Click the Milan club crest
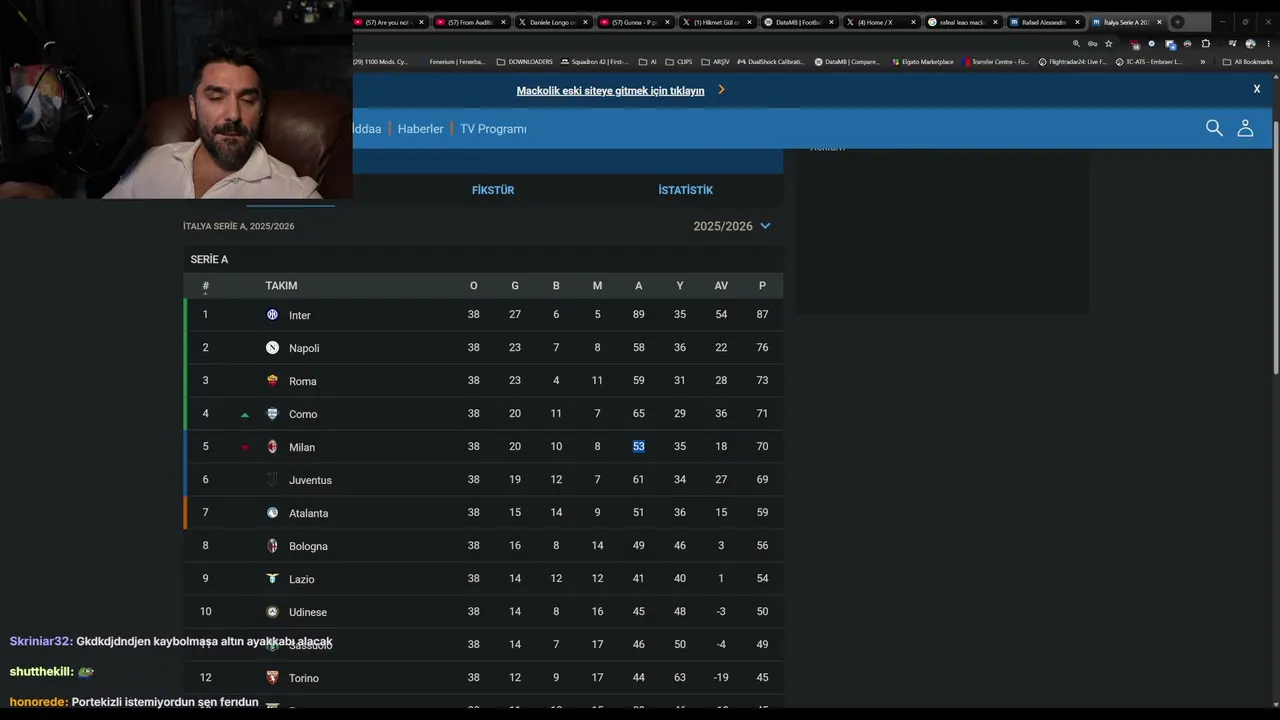This screenshot has width=1280, height=720. (x=272, y=447)
